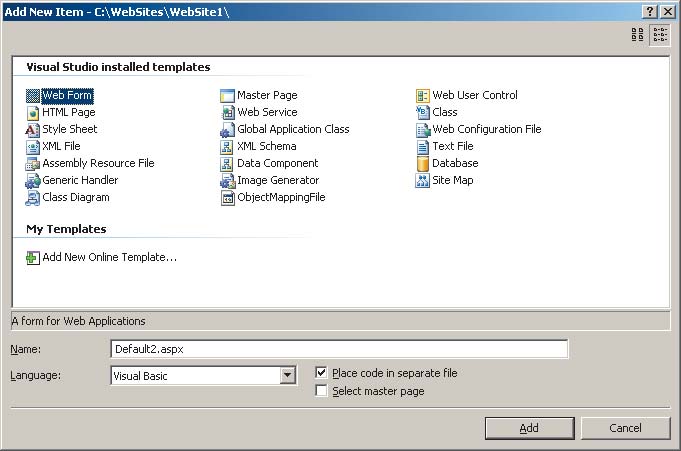
Task: Select the Web User Control icon
Action: 423,96
